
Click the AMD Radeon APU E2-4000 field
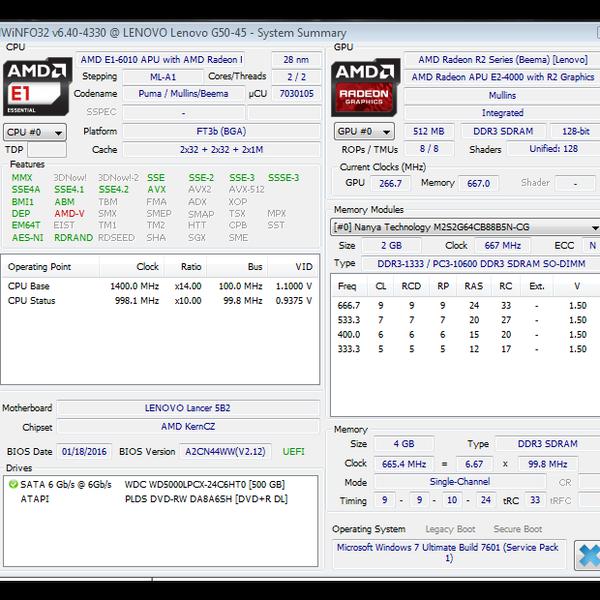pyautogui.click(x=502, y=77)
